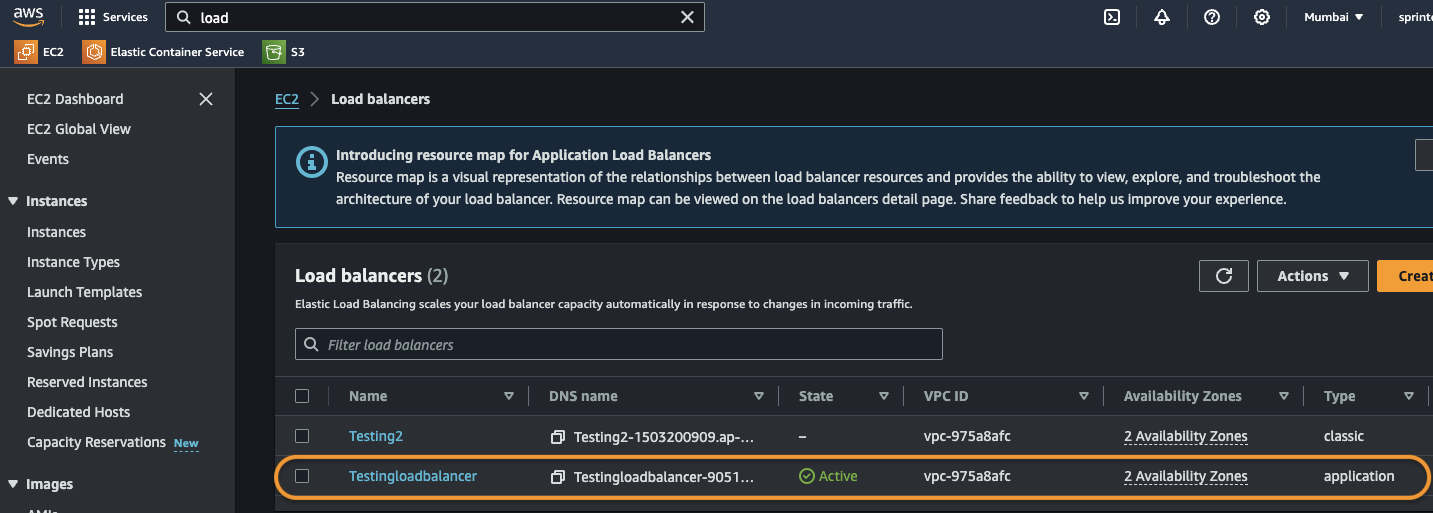Open the Testingloadbalancer link
The height and width of the screenshot is (513, 1433).
click(x=413, y=476)
